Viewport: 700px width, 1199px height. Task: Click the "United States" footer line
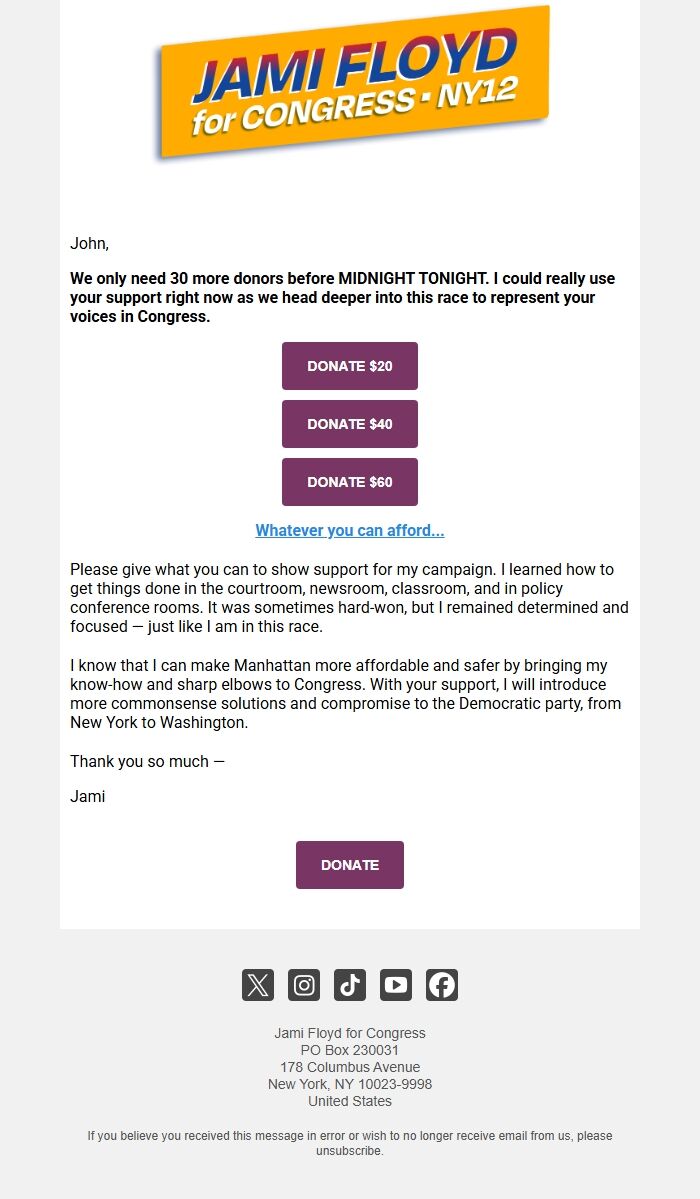point(350,1100)
